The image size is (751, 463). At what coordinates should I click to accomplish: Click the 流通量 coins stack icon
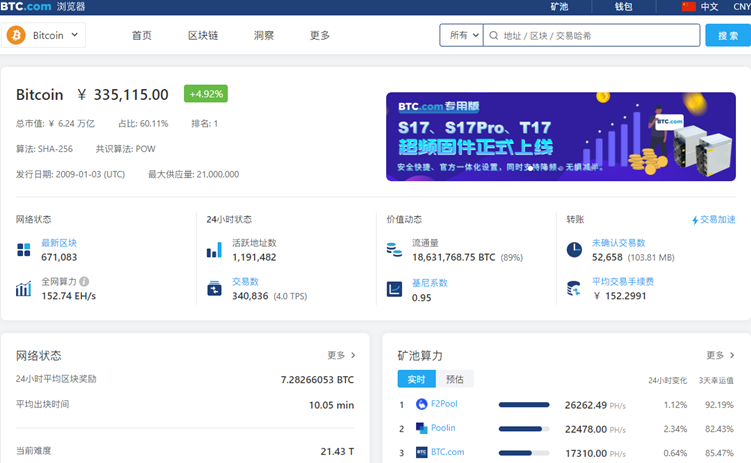394,249
